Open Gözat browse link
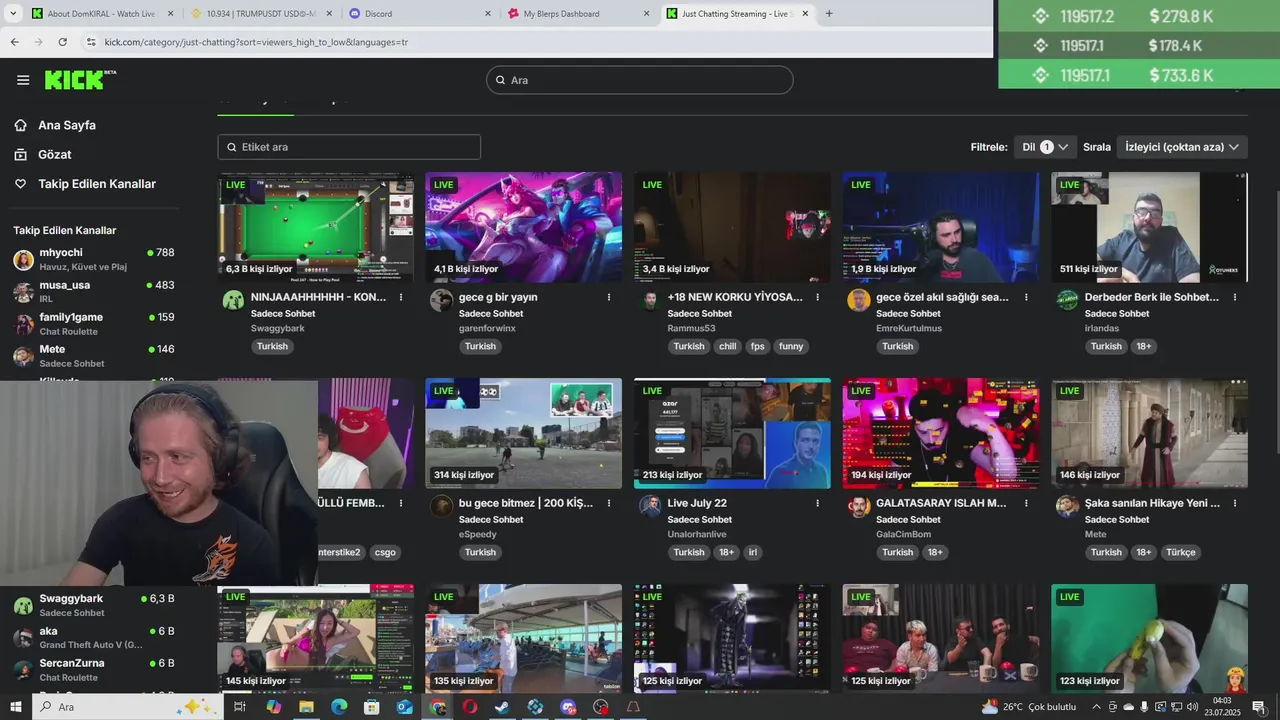 54,155
